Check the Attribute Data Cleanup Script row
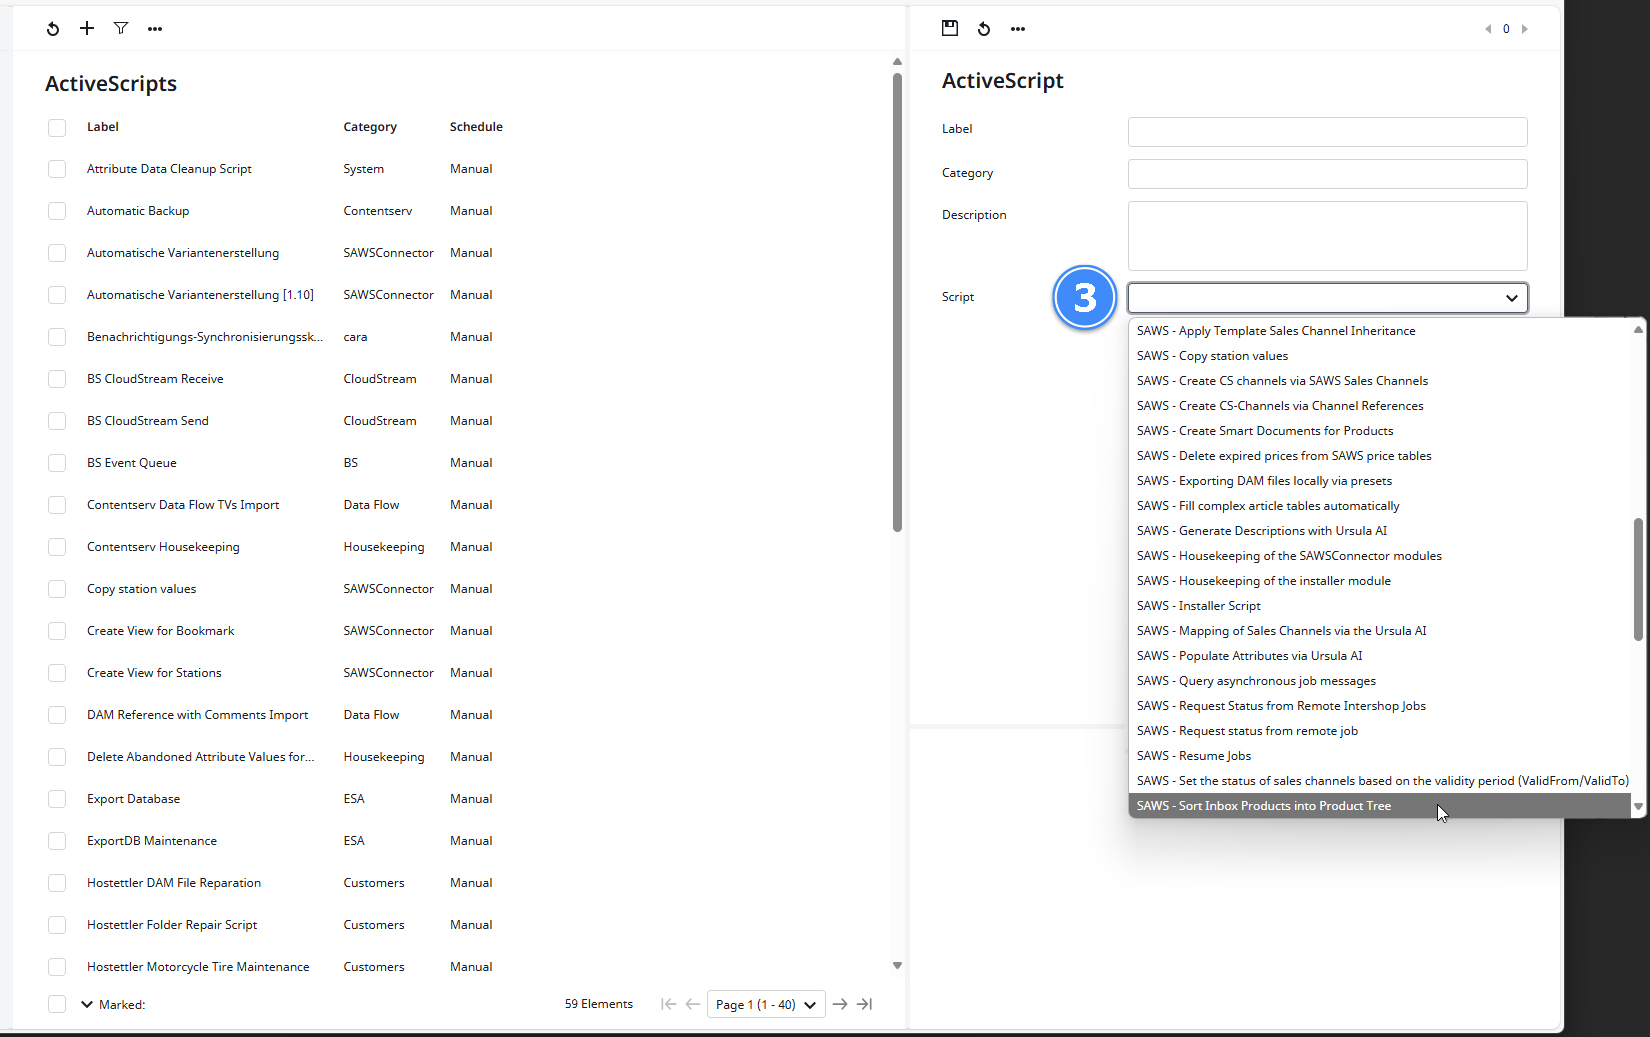Viewport: 1650px width, 1037px height. point(57,170)
